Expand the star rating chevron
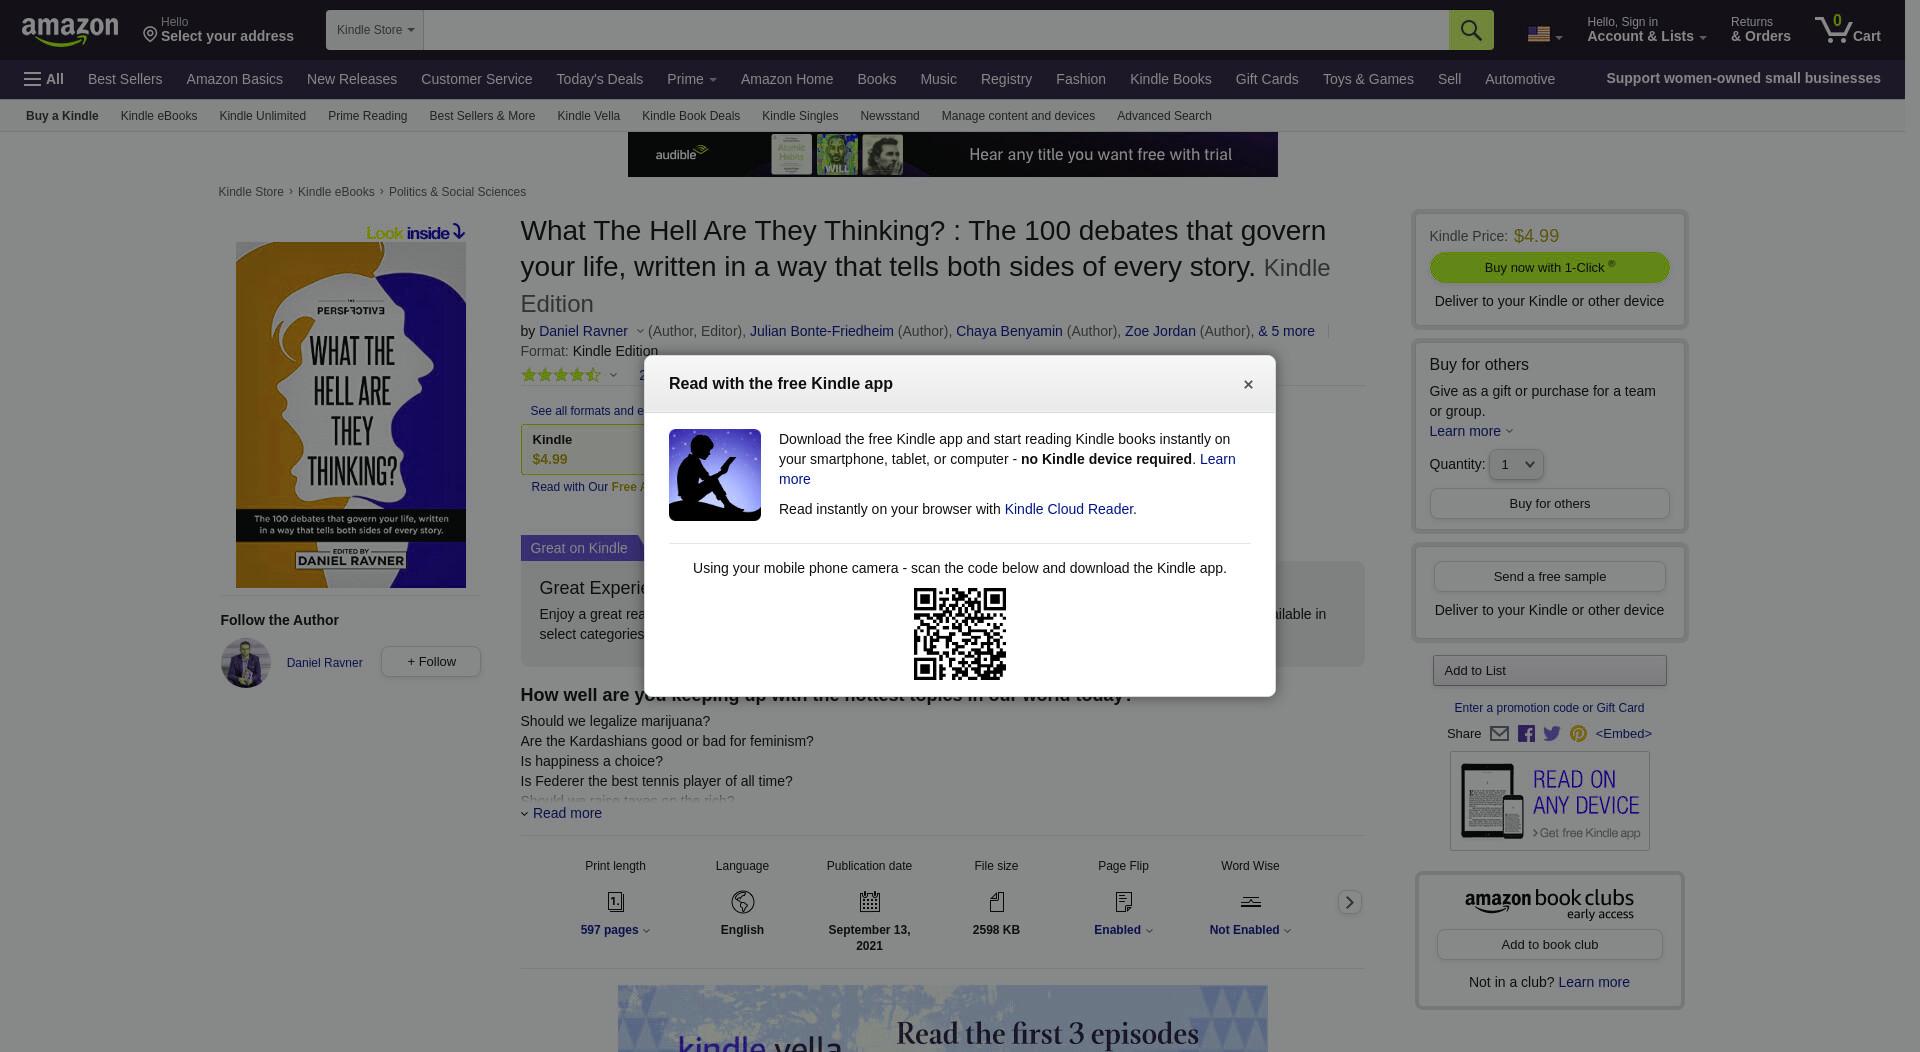 tap(613, 375)
